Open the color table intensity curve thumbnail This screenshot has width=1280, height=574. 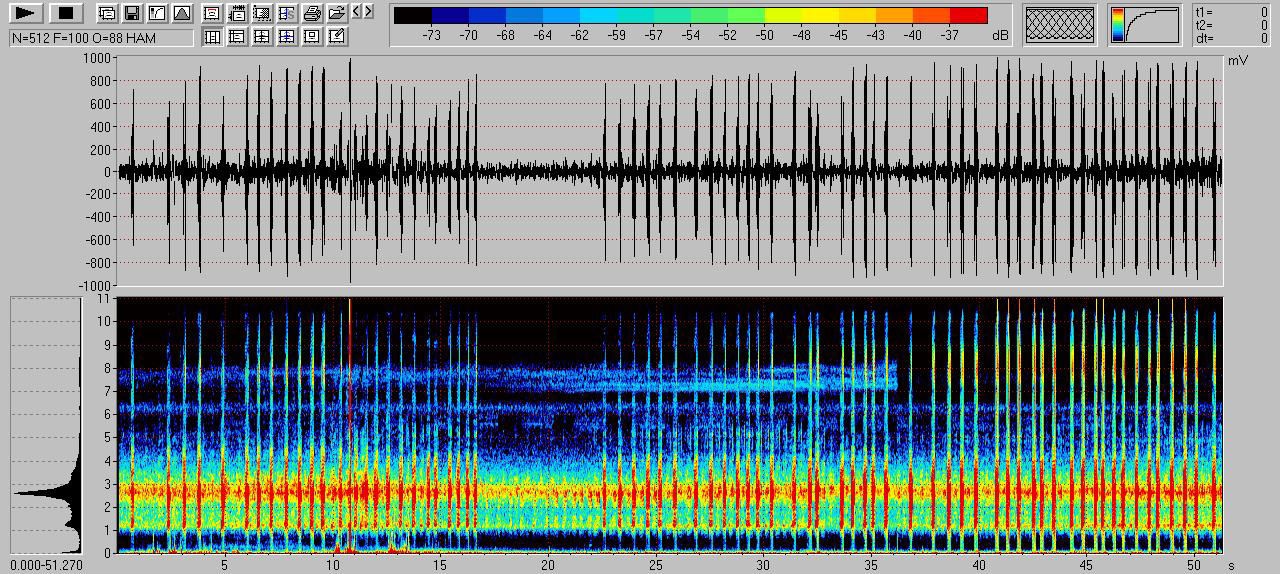pyautogui.click(x=1144, y=25)
